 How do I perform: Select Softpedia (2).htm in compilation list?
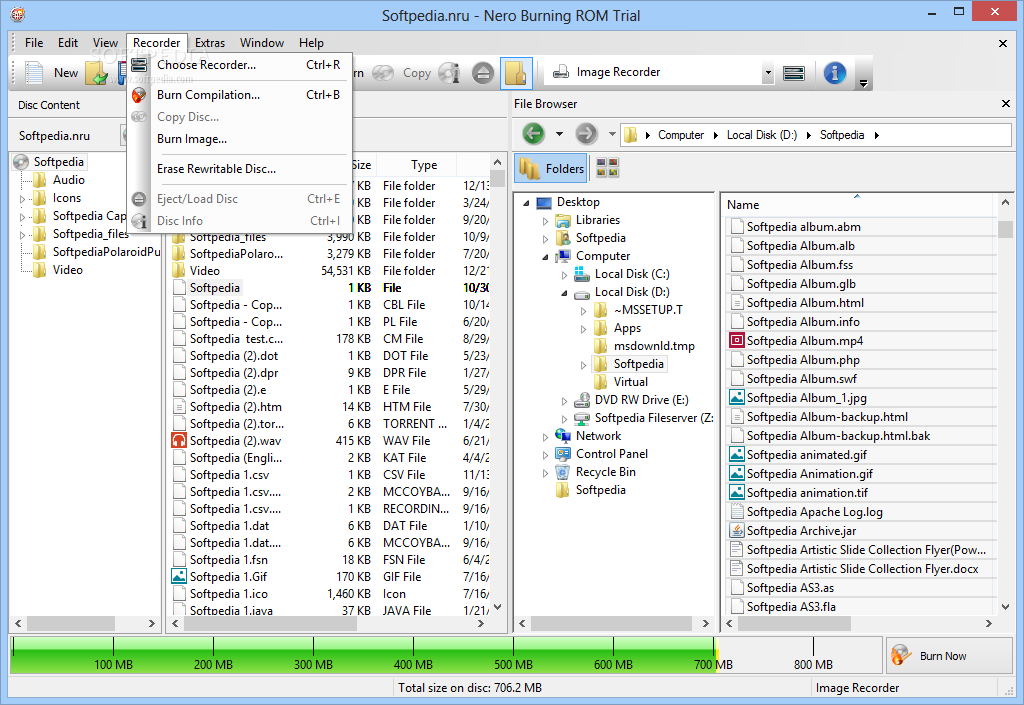pyautogui.click(x=236, y=407)
